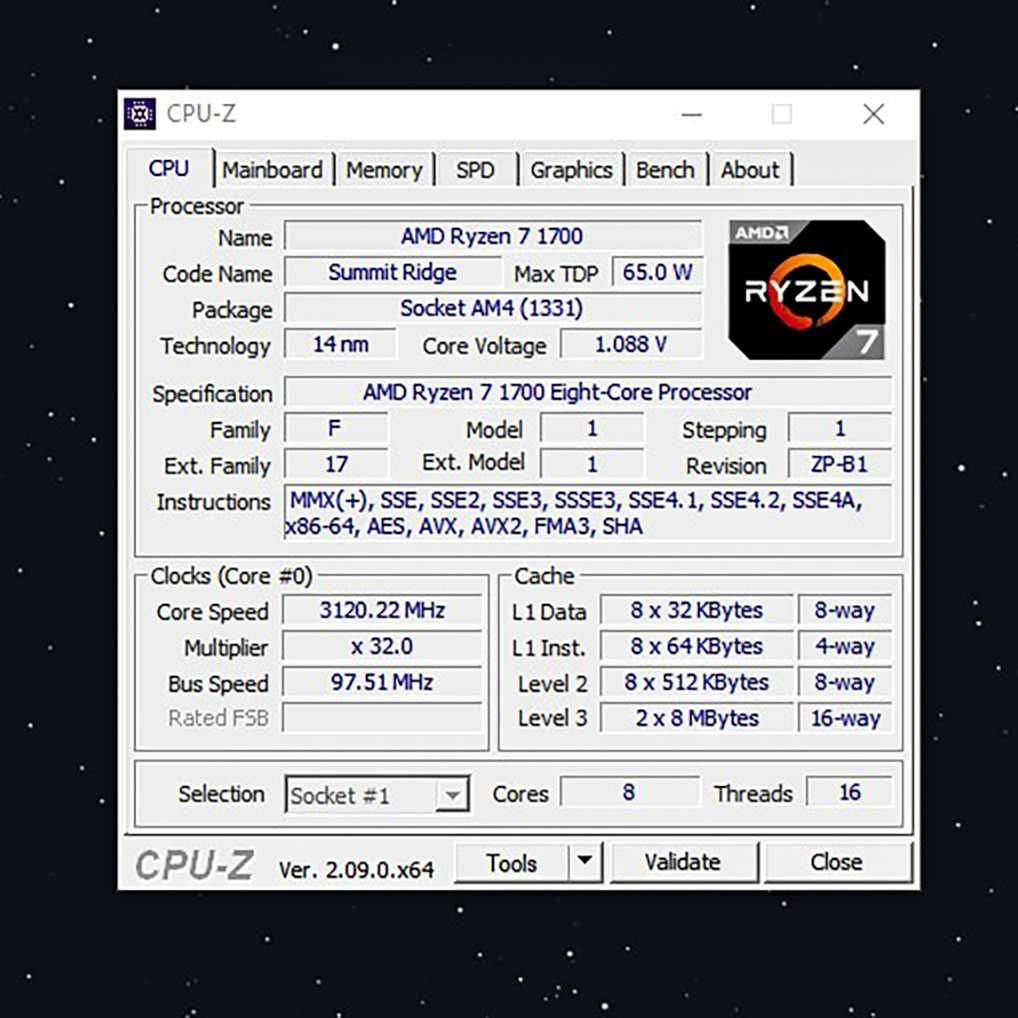Image resolution: width=1018 pixels, height=1018 pixels.
Task: Click the Tools button
Action: 512,863
